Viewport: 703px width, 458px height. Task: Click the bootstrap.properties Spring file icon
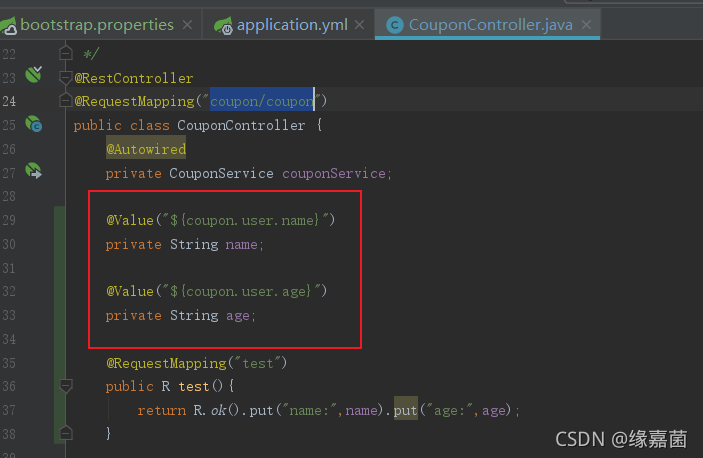(x=9, y=26)
